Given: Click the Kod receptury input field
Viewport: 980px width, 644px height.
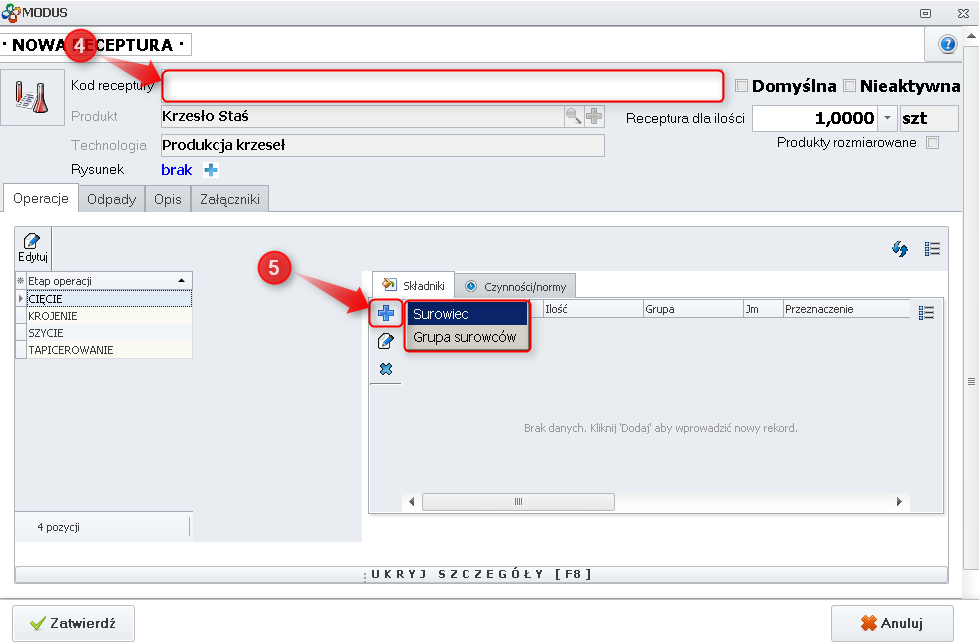Looking at the screenshot, I should click(442, 86).
